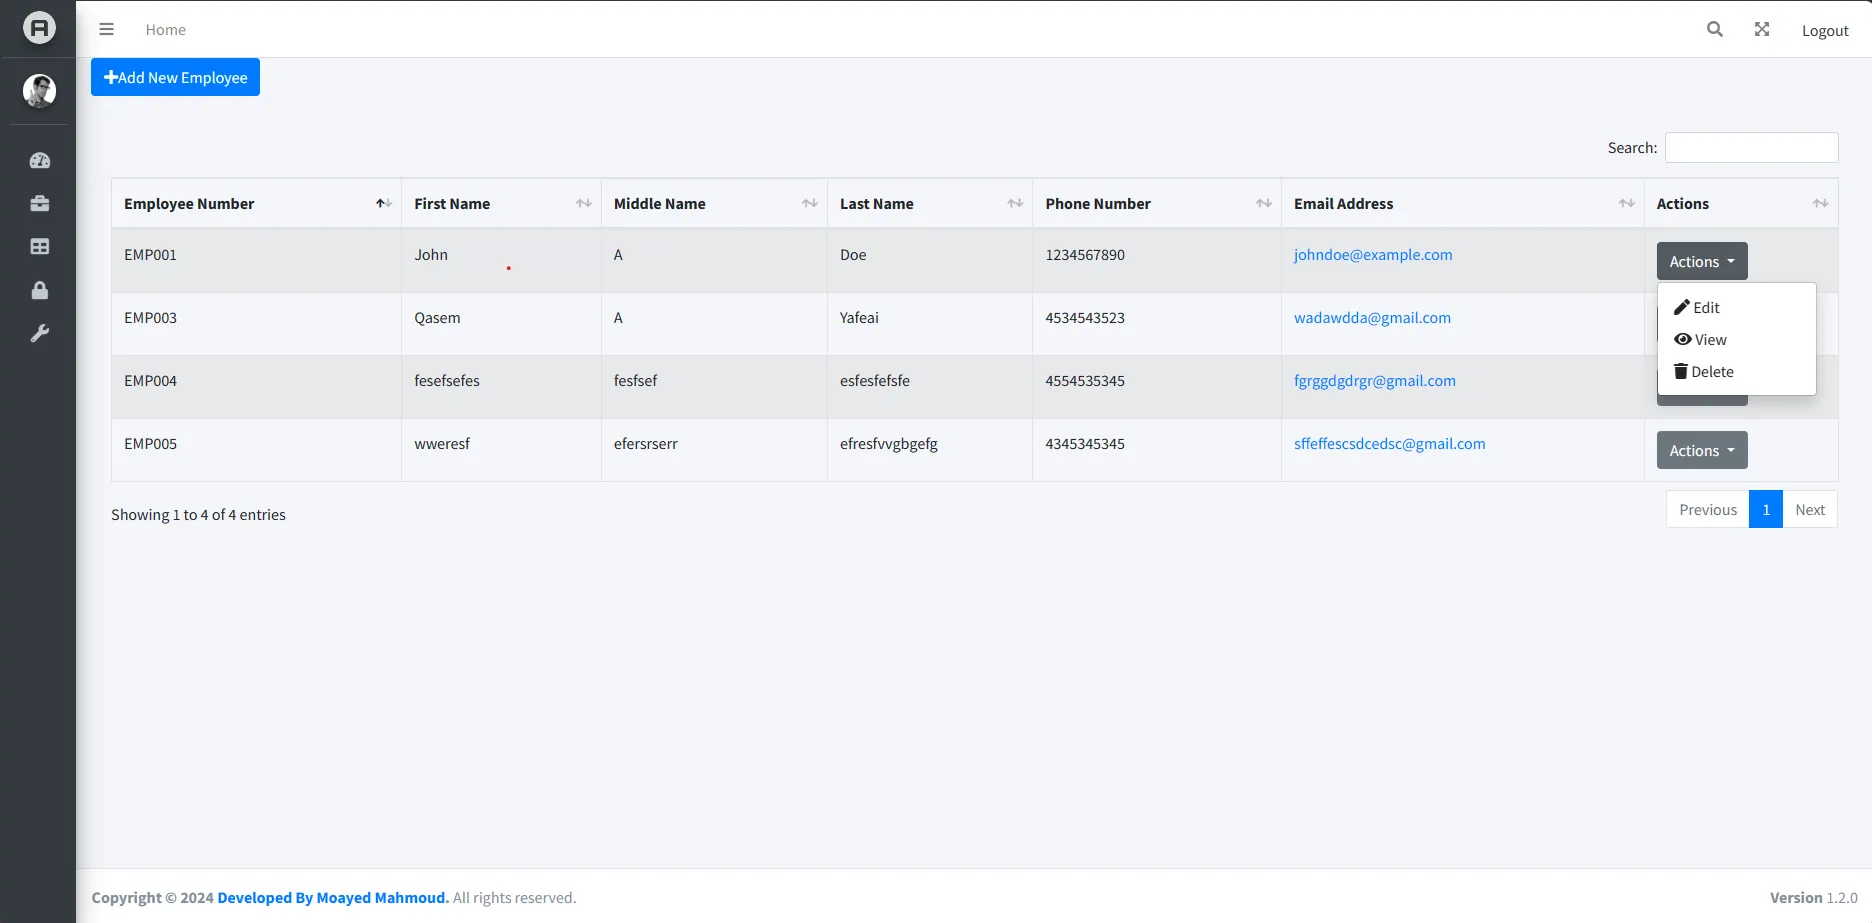Image resolution: width=1872 pixels, height=923 pixels.
Task: Open the Actions dropdown for EMP005
Action: [1700, 450]
